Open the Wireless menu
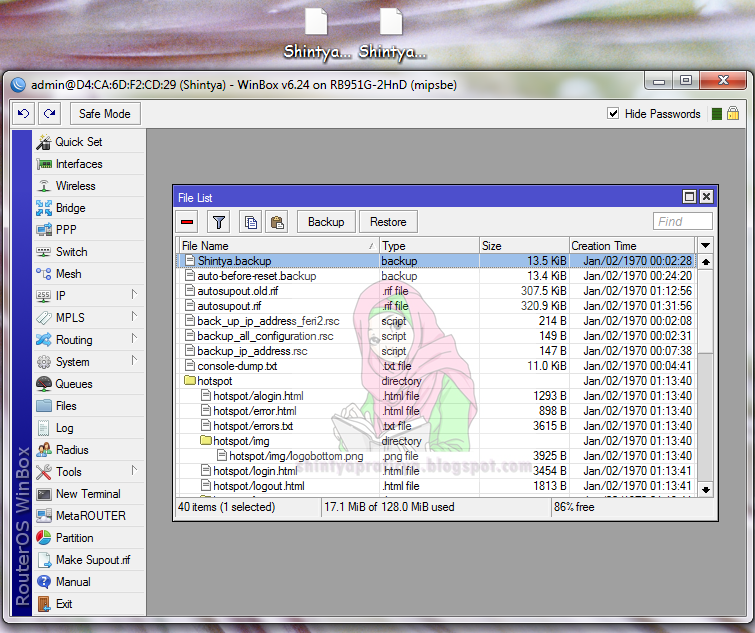This screenshot has width=755, height=633. pos(90,186)
